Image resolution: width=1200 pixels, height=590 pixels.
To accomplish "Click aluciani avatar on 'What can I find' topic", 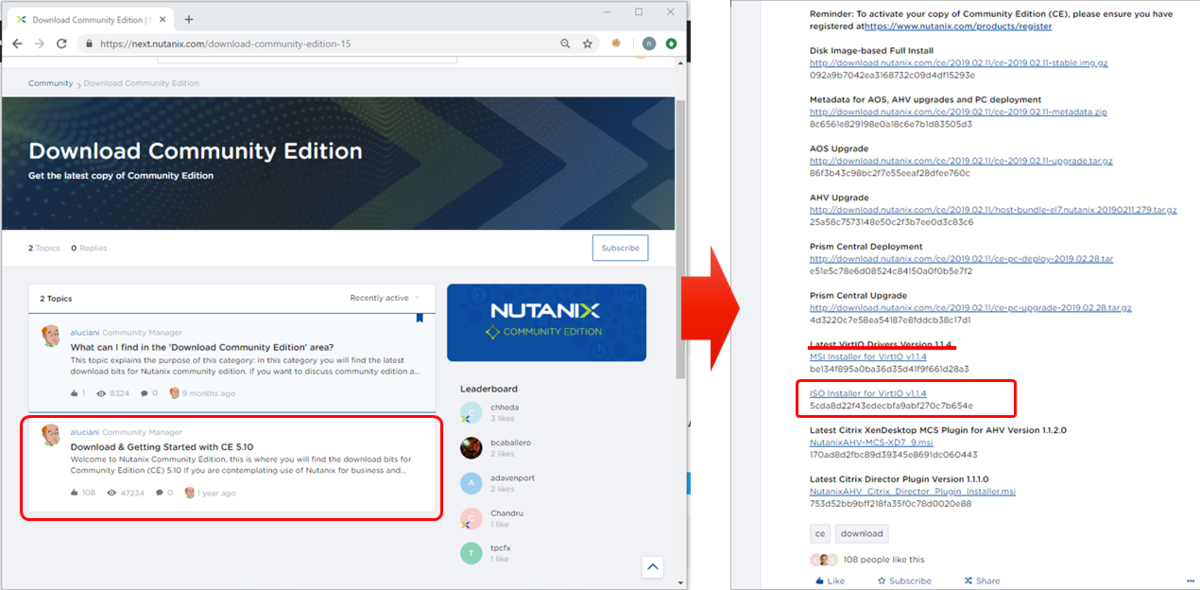I will click(51, 335).
